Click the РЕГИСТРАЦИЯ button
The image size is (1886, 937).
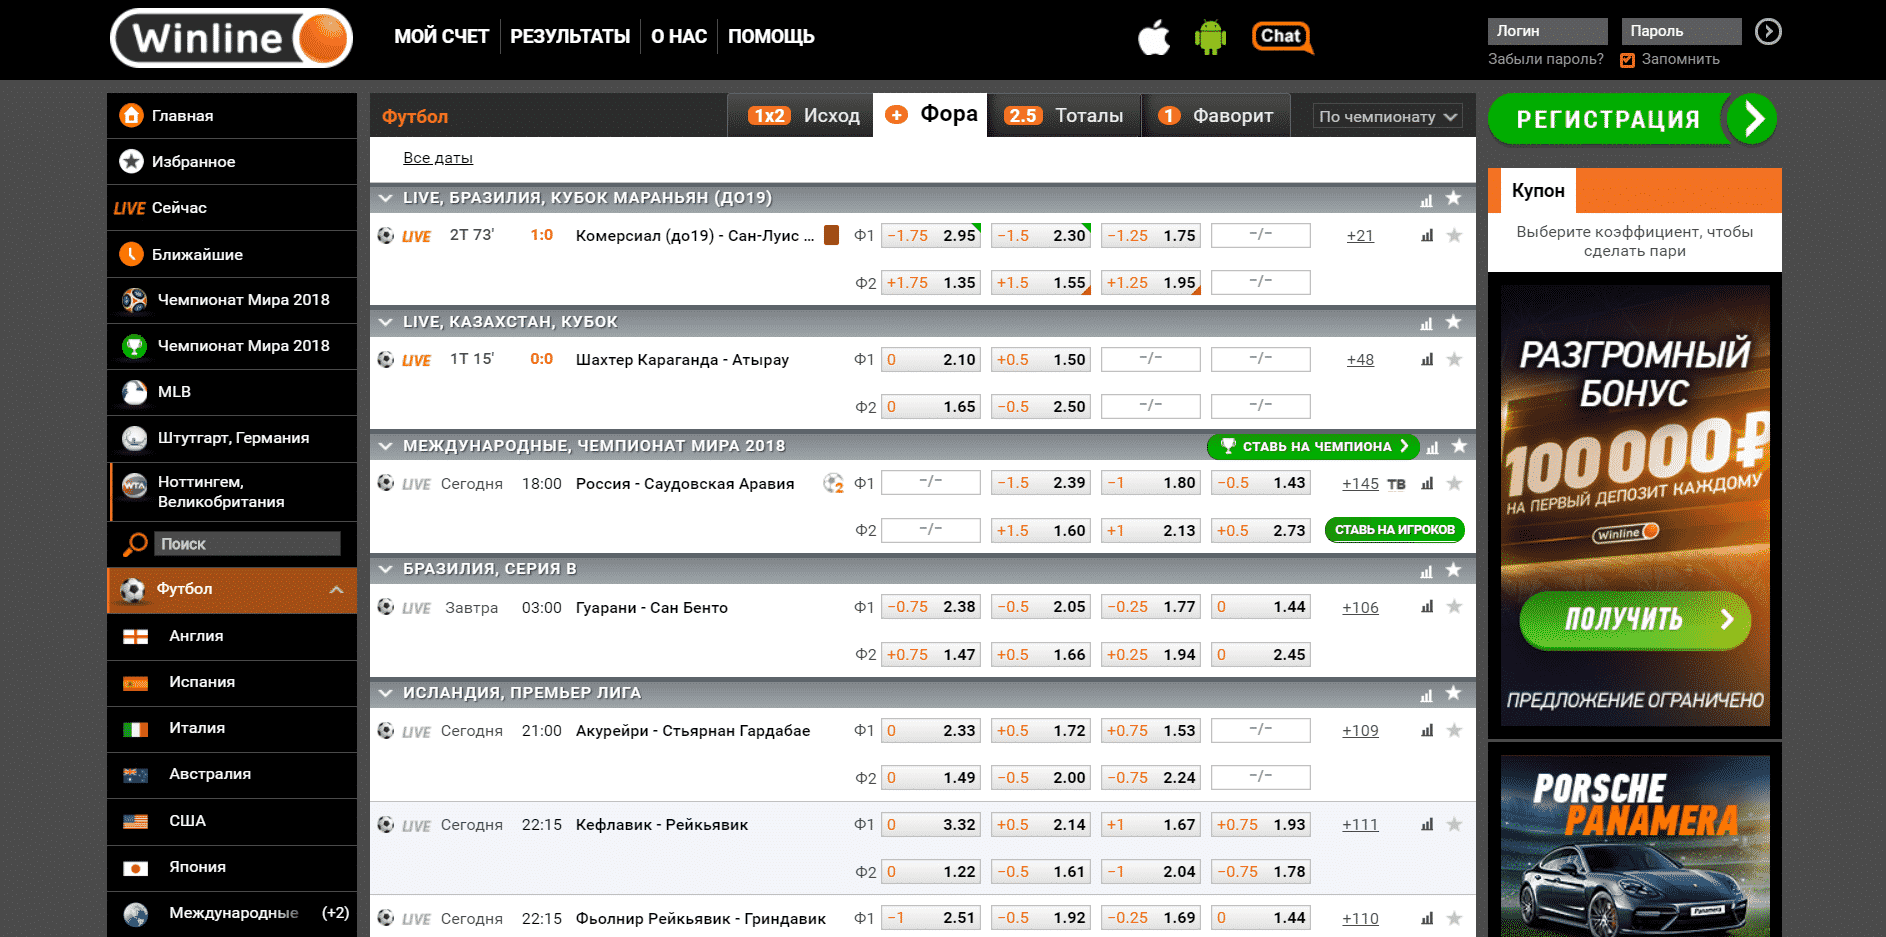coord(1633,119)
